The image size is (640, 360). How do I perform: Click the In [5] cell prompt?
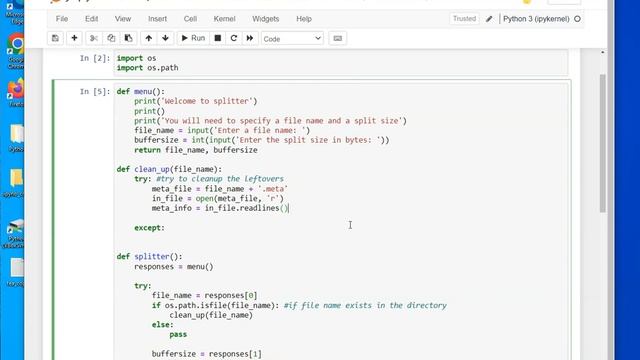coord(95,91)
